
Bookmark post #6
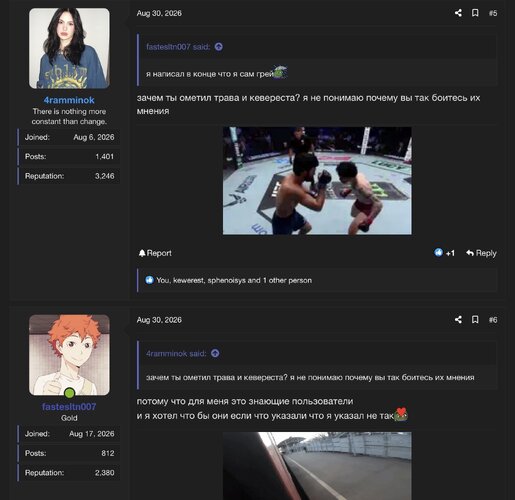475,320
